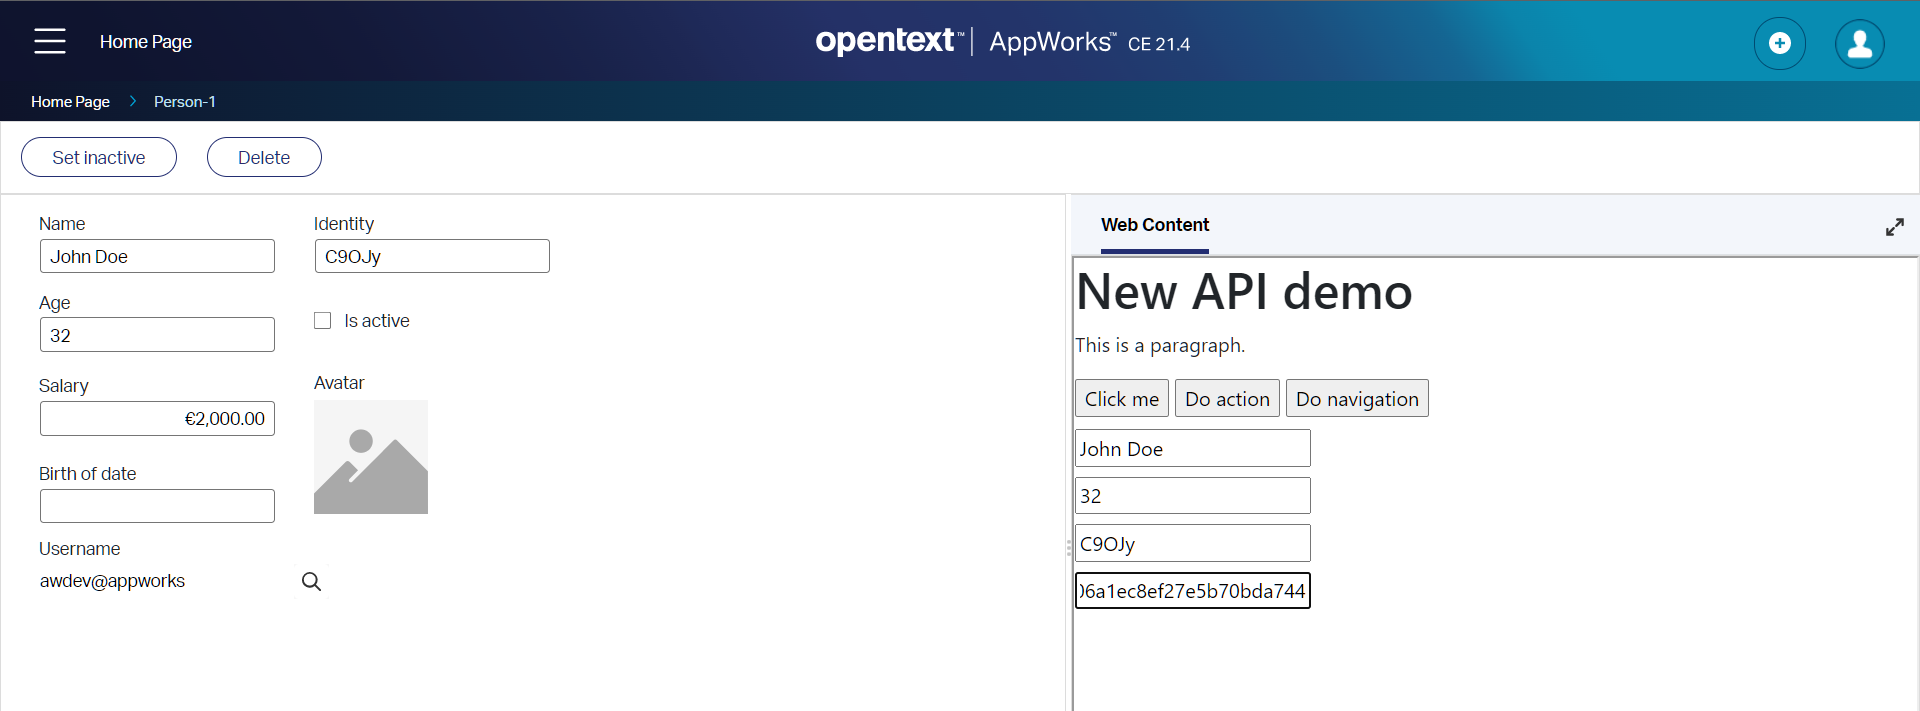Go to Home Page breadcrumb link

click(70, 102)
